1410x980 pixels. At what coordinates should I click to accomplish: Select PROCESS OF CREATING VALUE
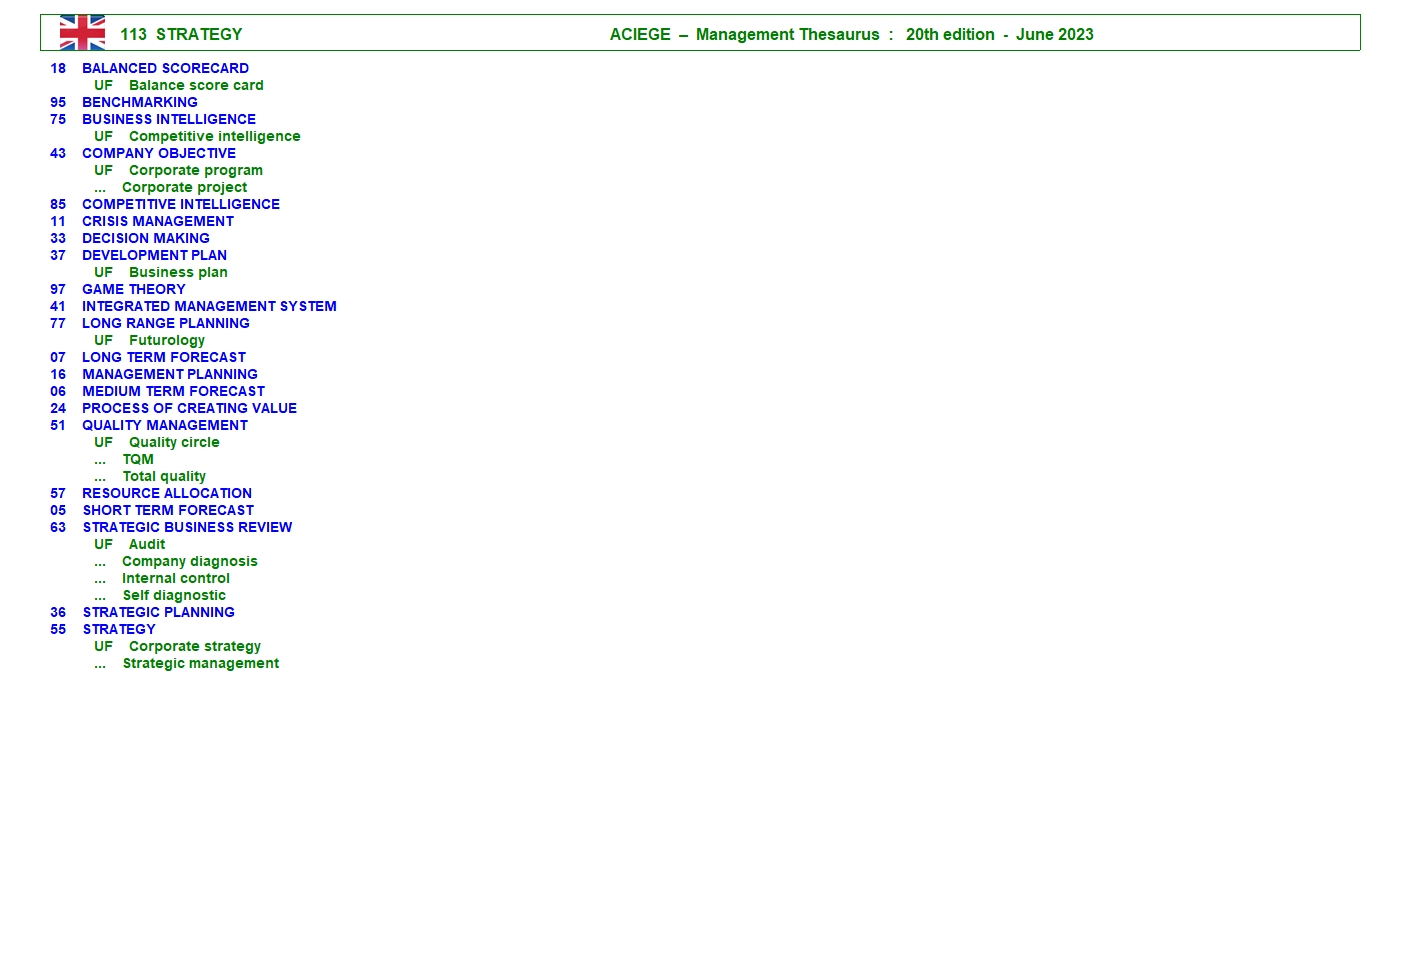189,408
